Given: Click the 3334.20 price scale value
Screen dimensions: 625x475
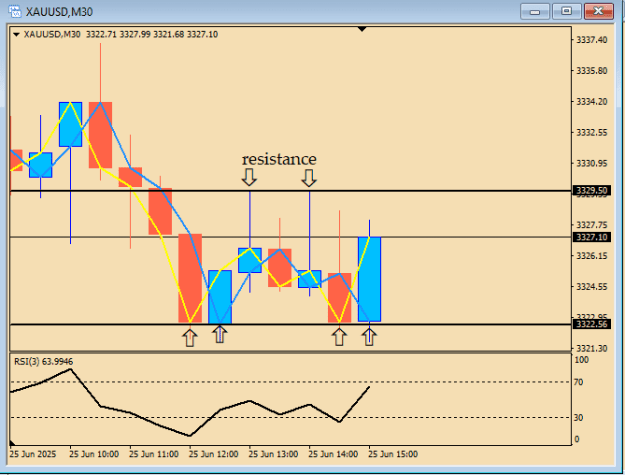Looking at the screenshot, I should (x=592, y=102).
